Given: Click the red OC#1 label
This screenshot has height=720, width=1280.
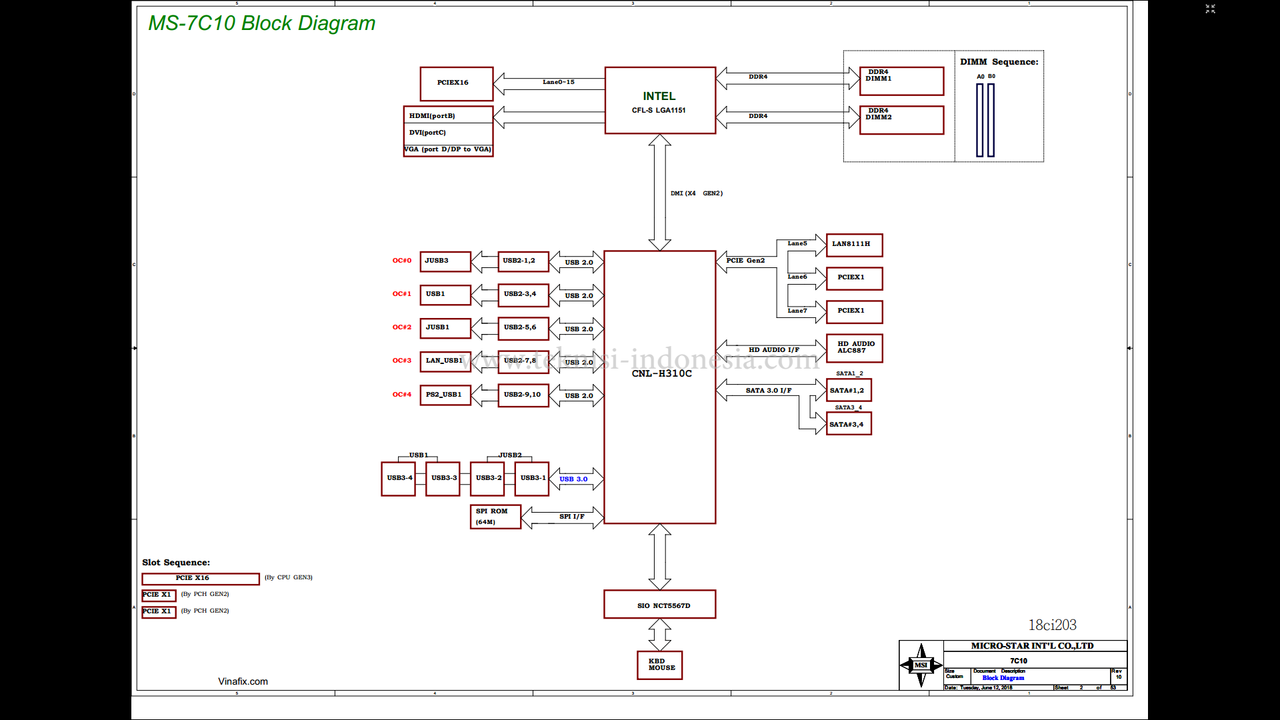Looking at the screenshot, I should tap(402, 294).
